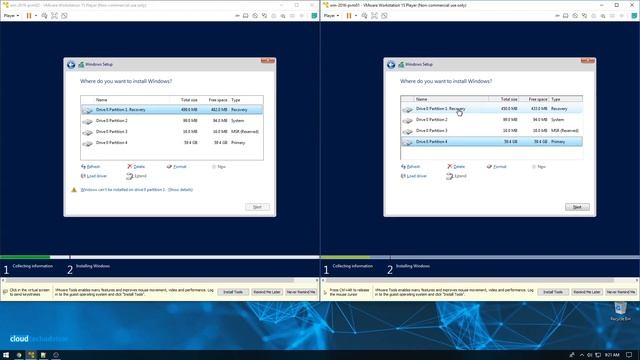Image resolution: width=640 pixels, height=360 pixels.
Task: Click the Total size column header in pvm01
Action: (504, 99)
